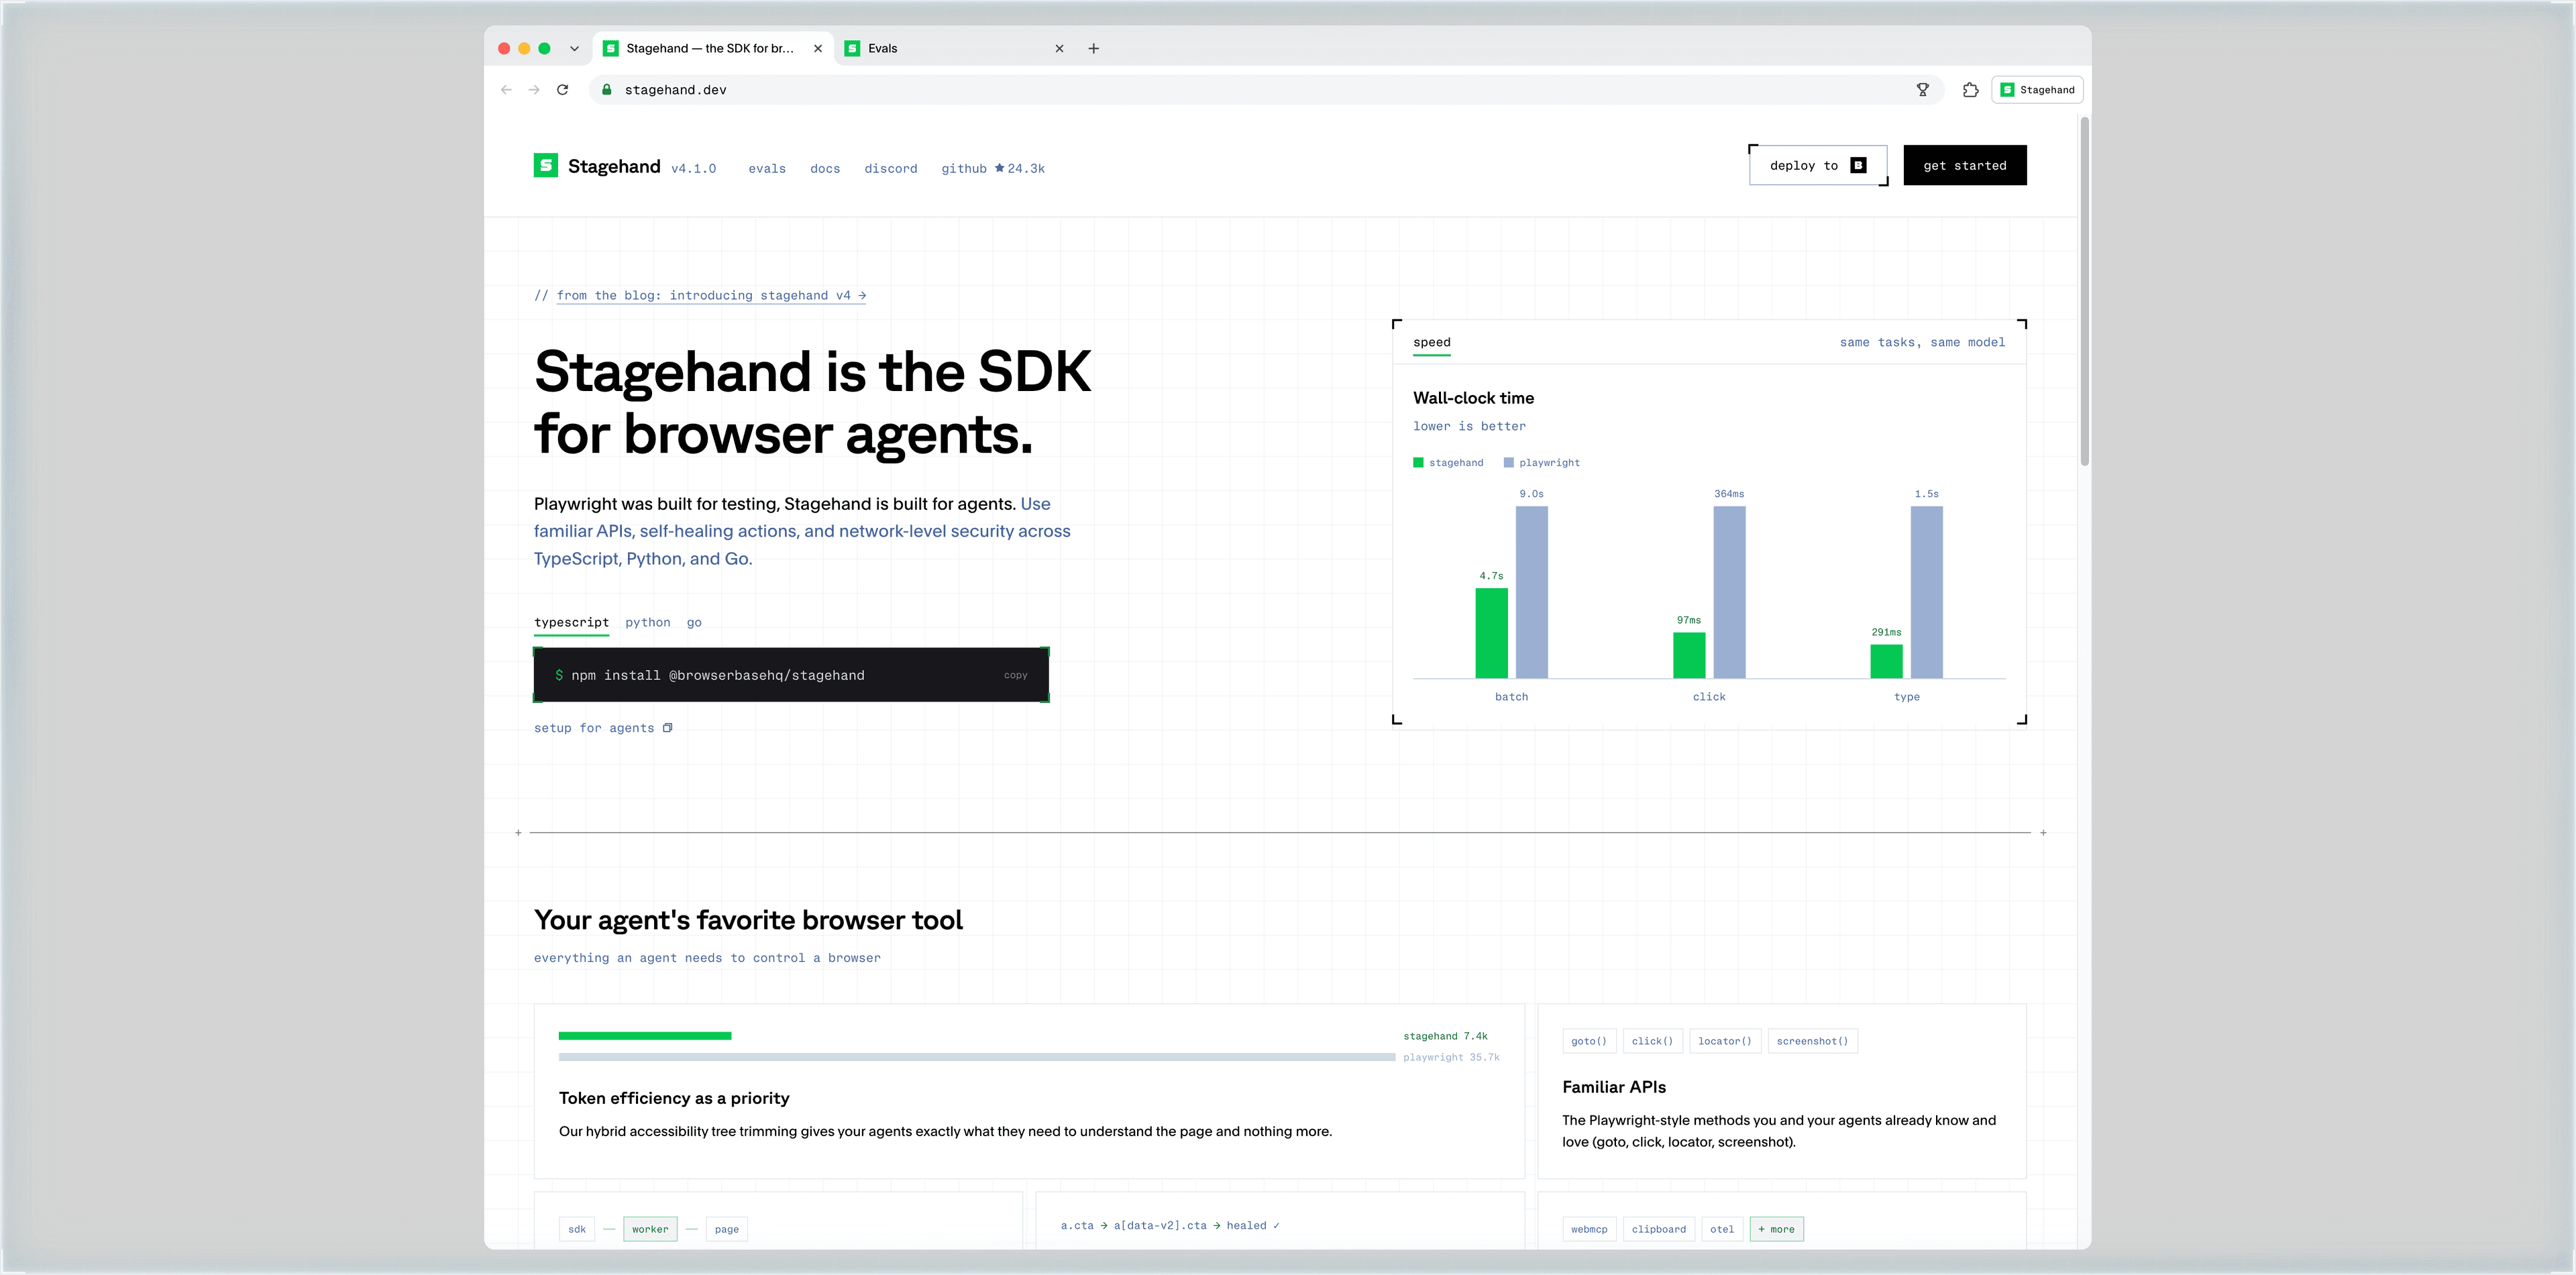This screenshot has height=1275, width=2576.
Task: Click the 'lower is better' label
Action: 1469,427
